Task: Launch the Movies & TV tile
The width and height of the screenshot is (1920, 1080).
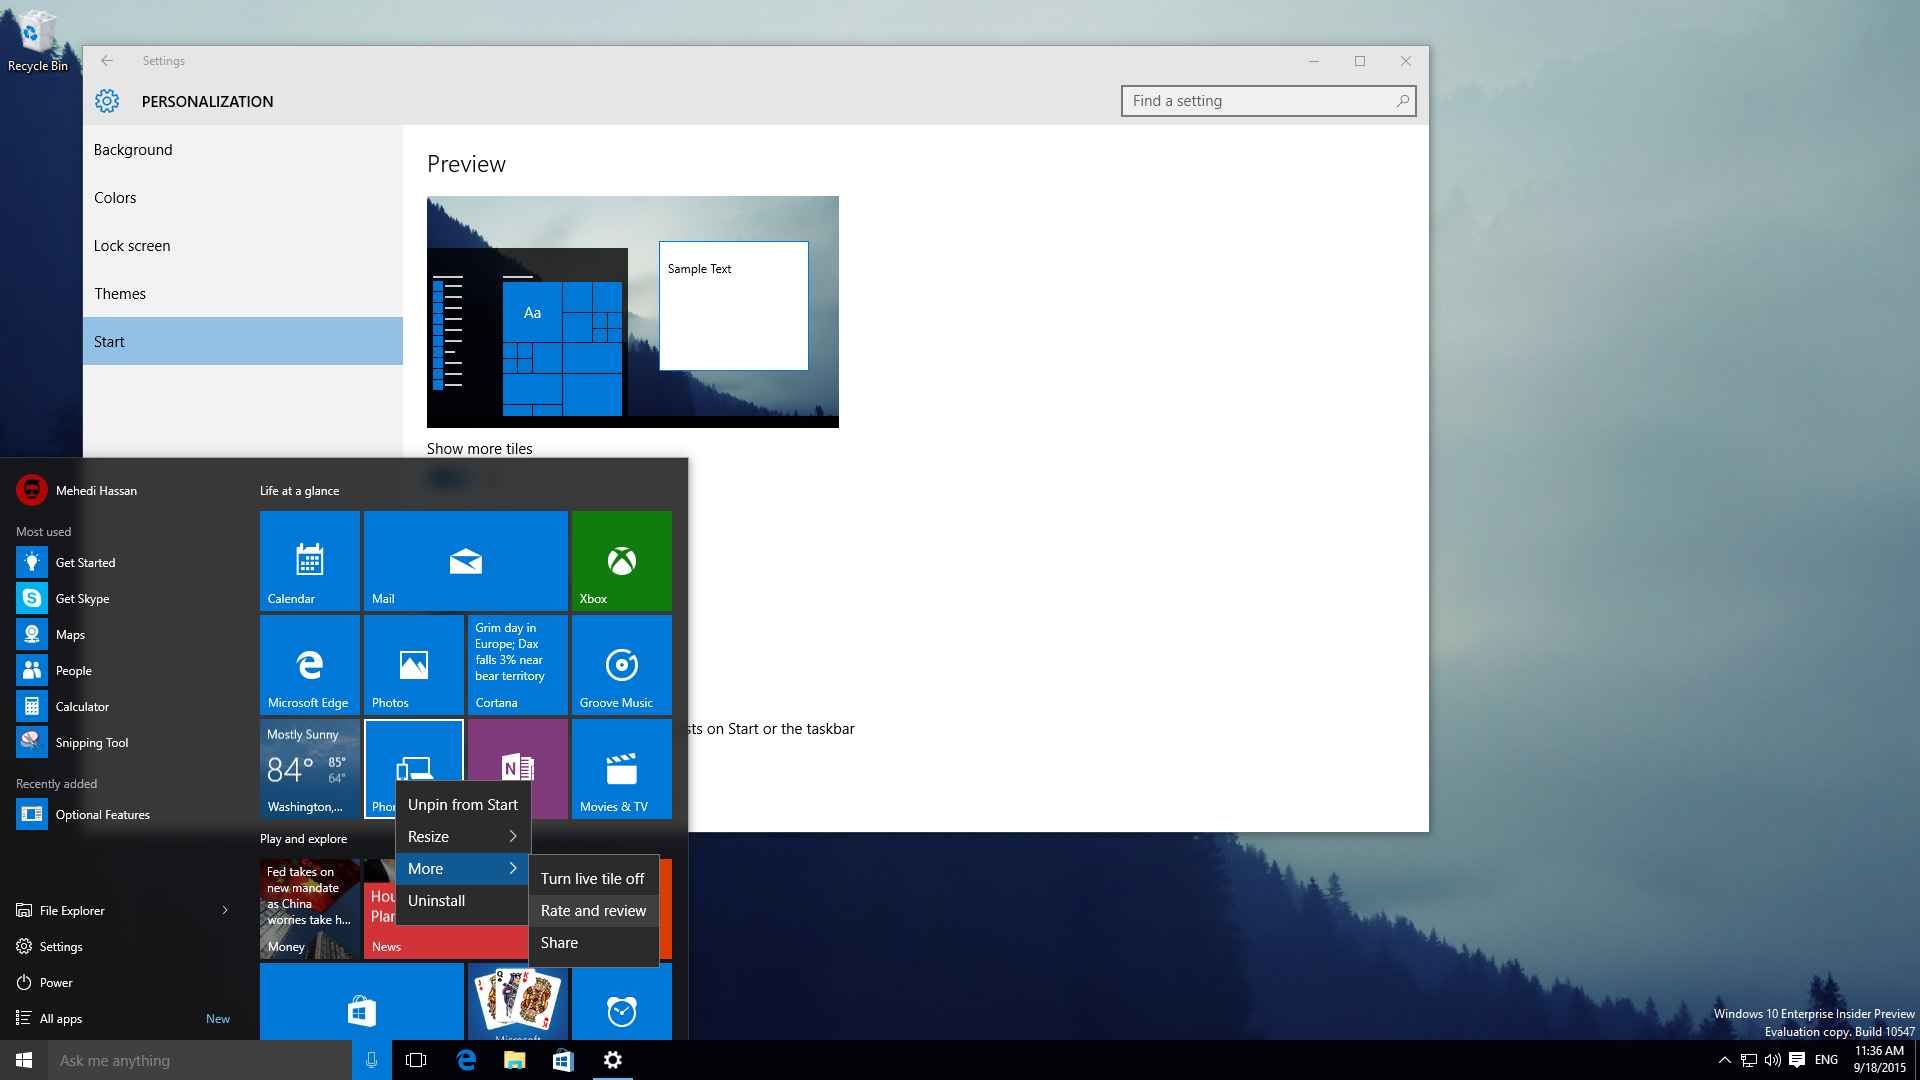Action: pos(622,769)
